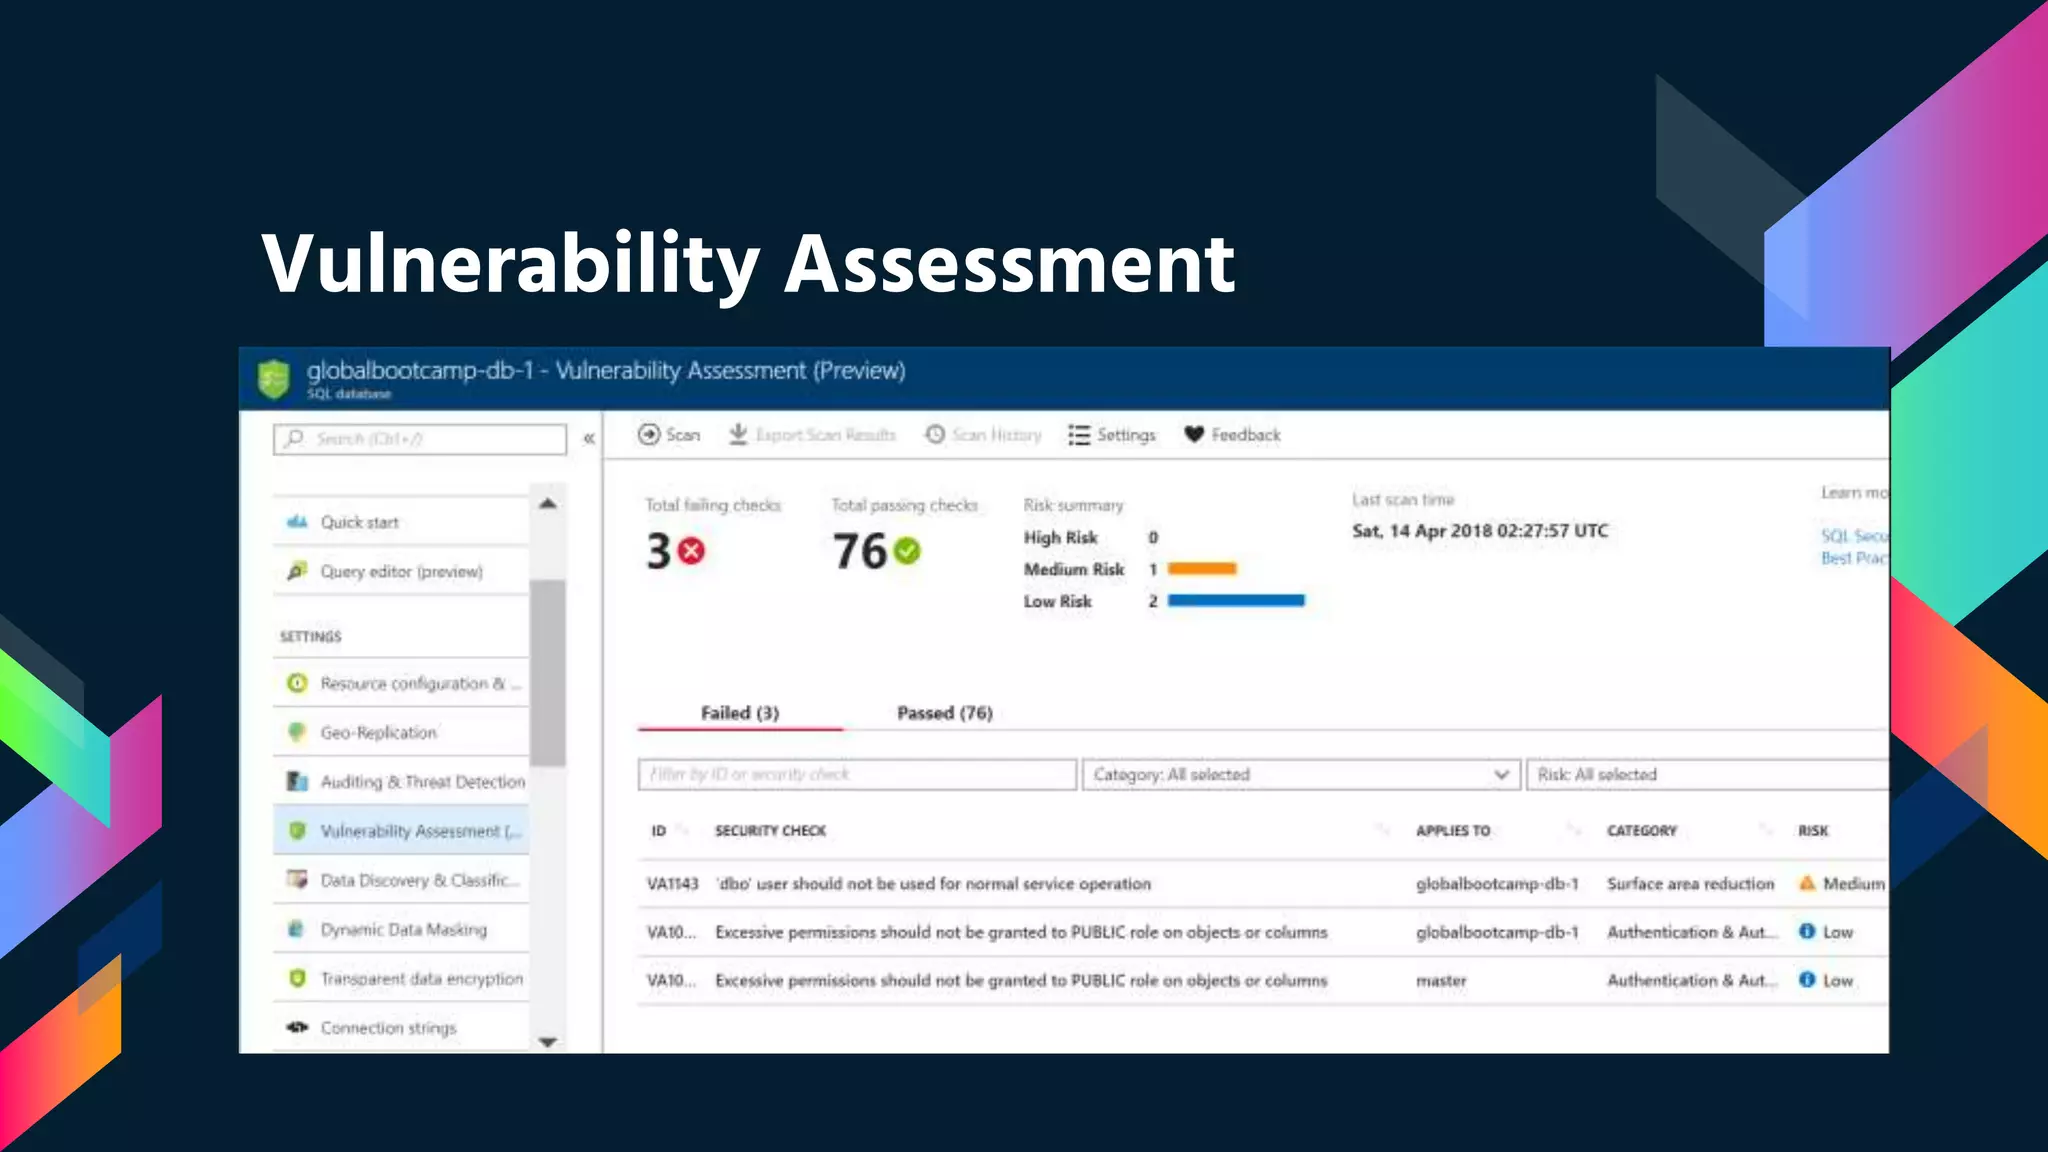The height and width of the screenshot is (1152, 2048).
Task: Select Quick start in the sidebar
Action: (401, 522)
